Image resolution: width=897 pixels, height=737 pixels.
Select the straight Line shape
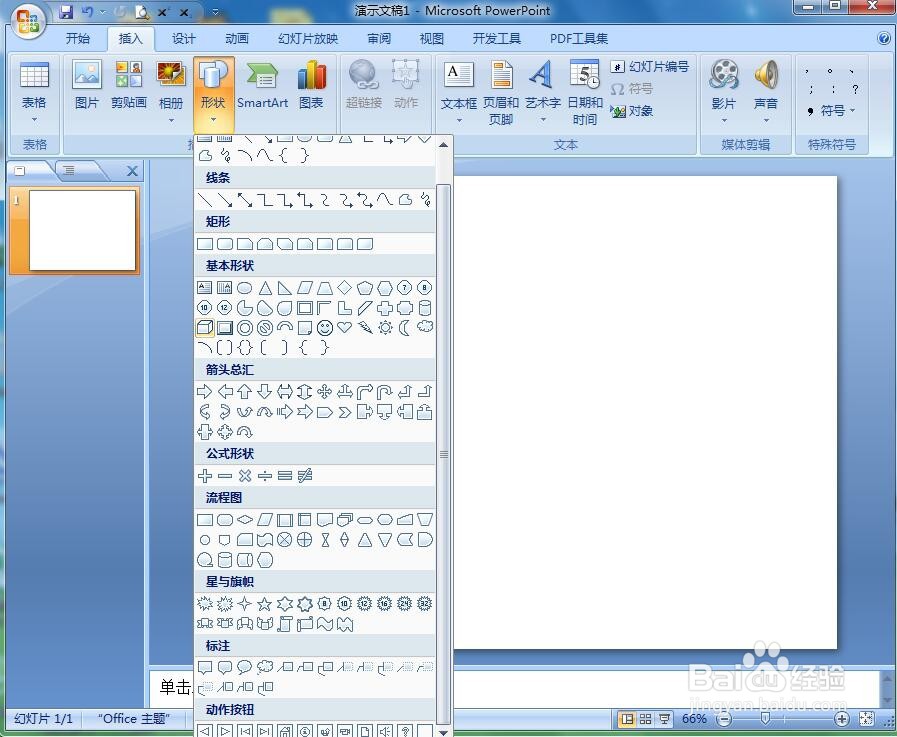point(205,200)
